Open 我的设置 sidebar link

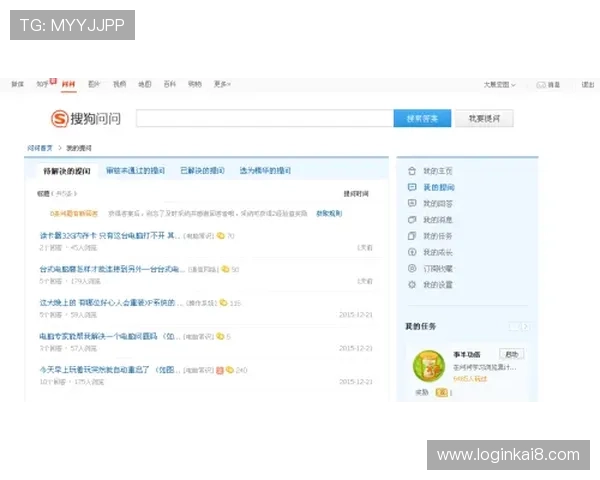coord(437,285)
